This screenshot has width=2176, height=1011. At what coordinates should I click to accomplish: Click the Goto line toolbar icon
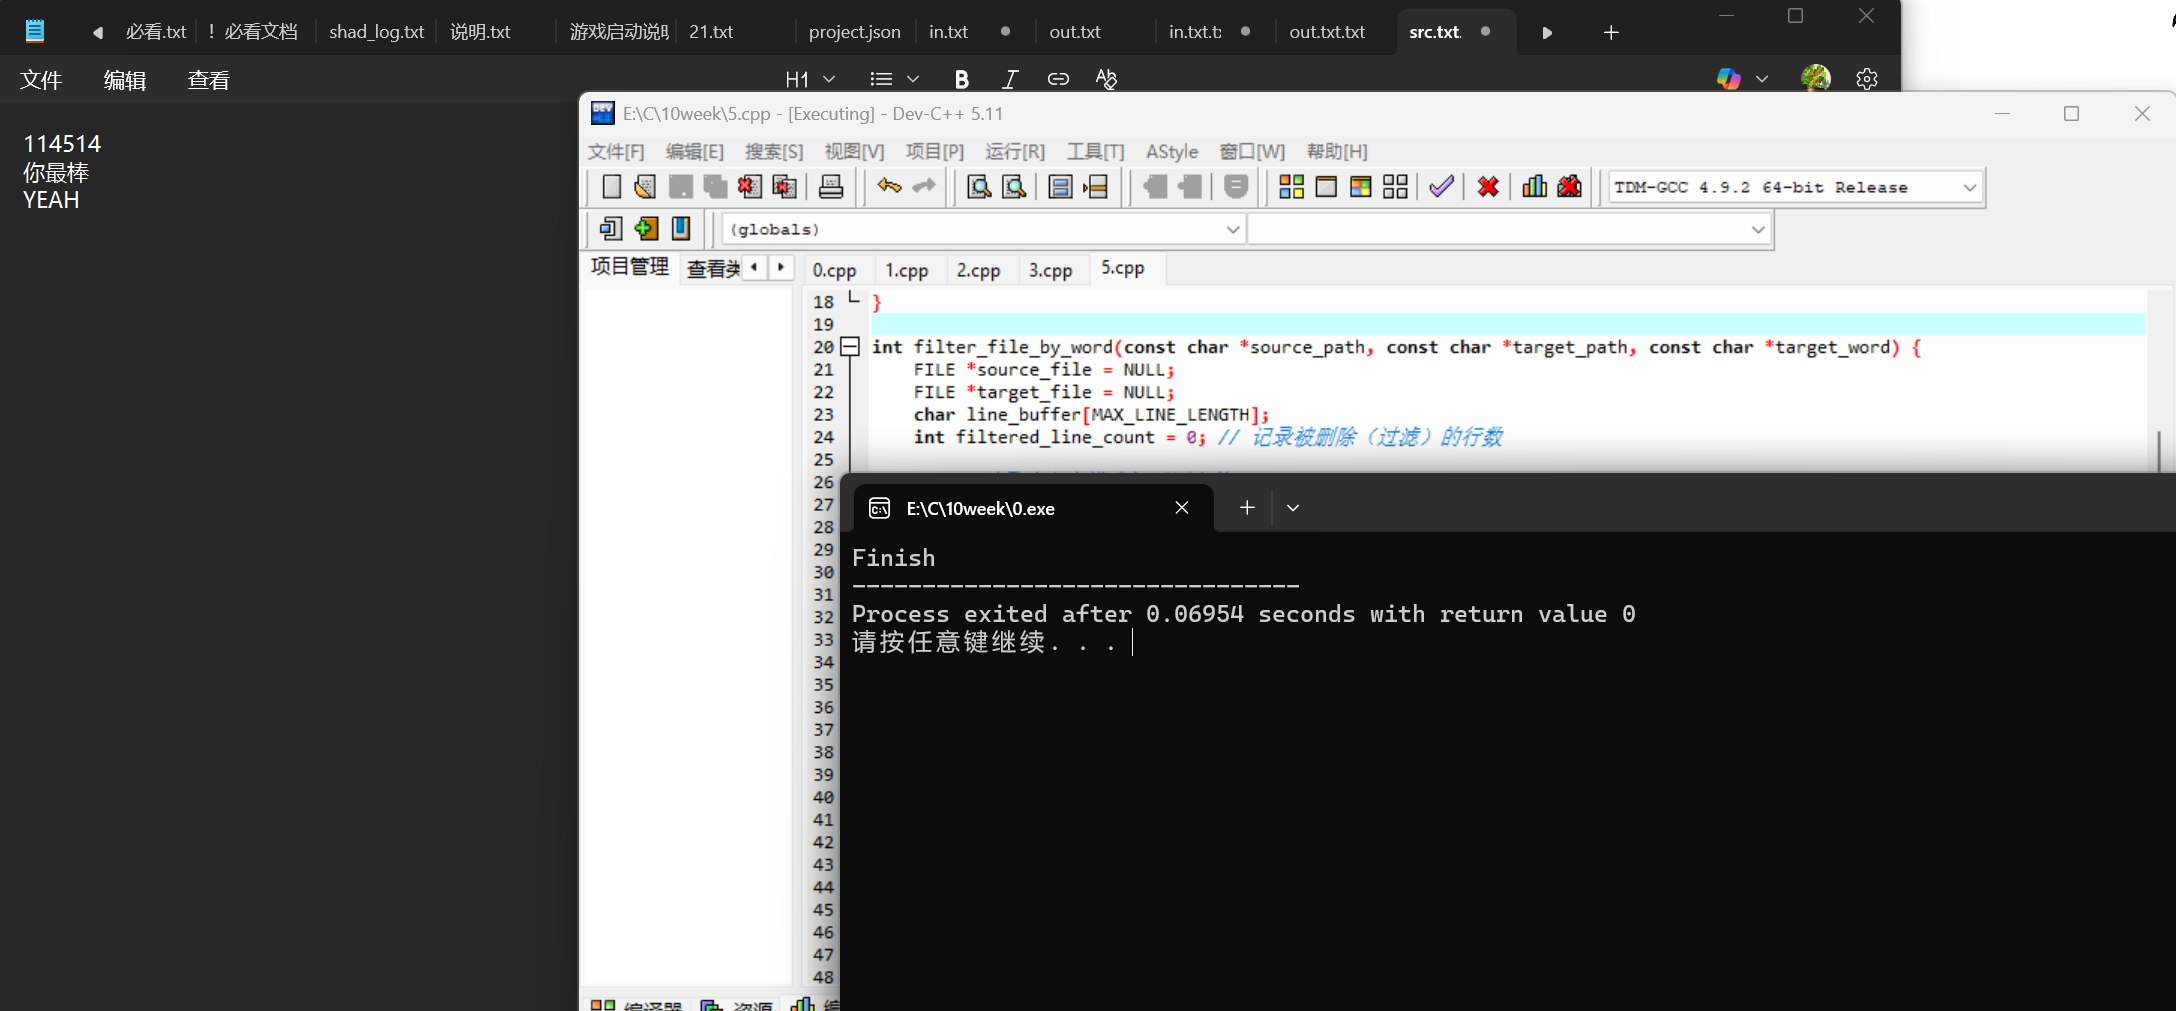(x=1096, y=187)
